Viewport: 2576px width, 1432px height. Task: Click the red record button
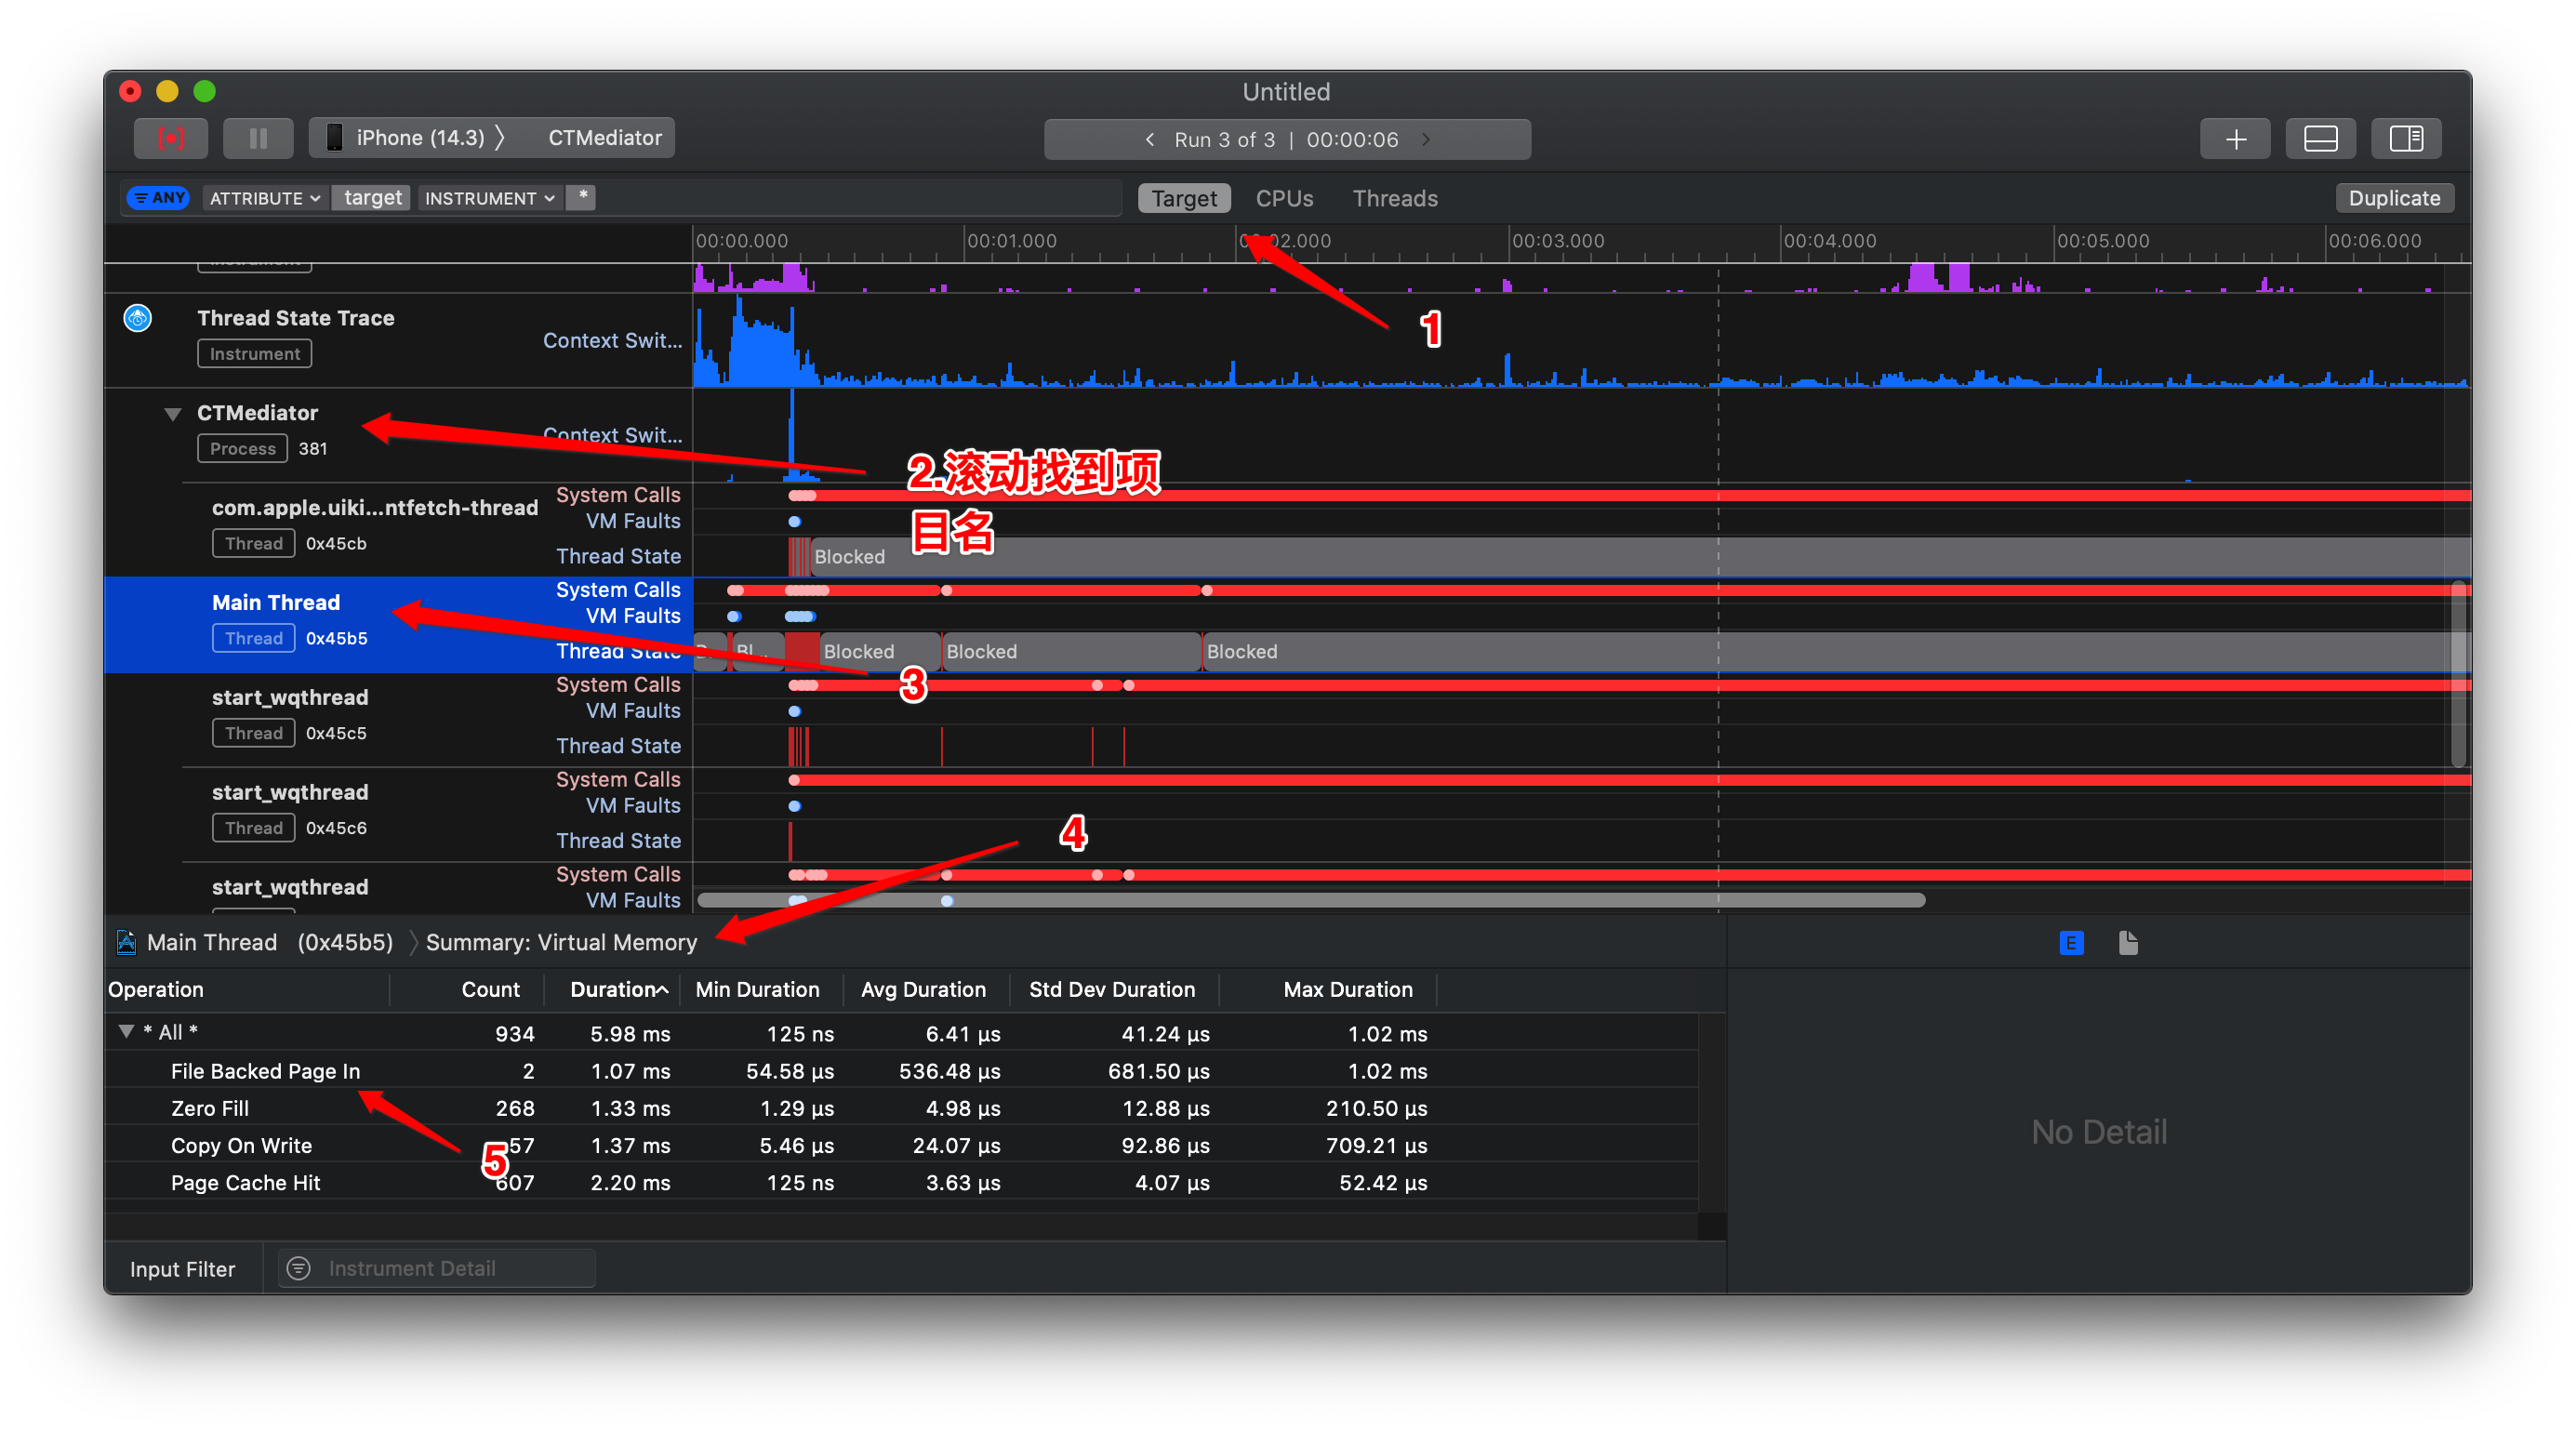tap(171, 138)
